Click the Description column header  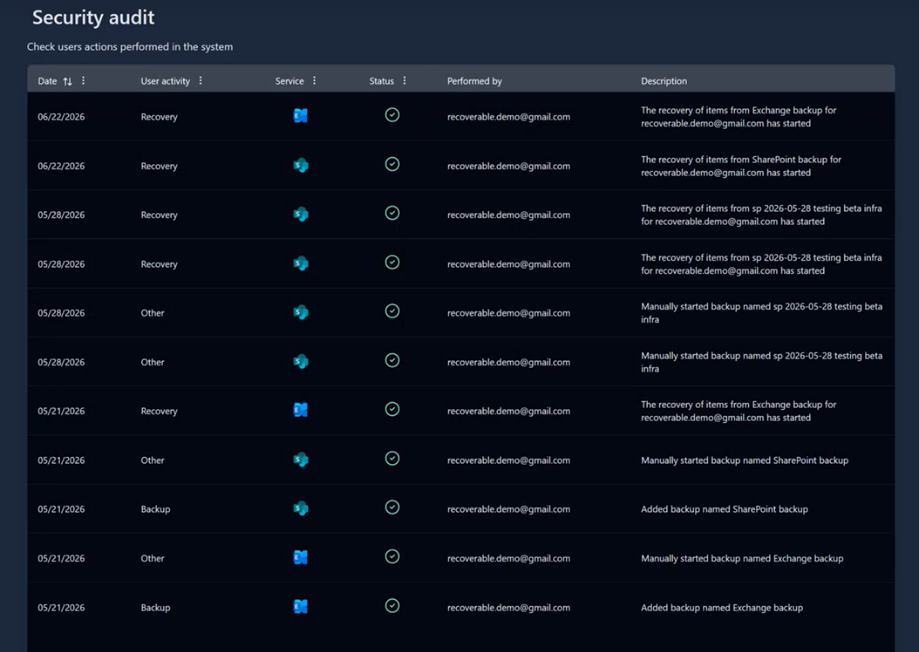click(663, 82)
